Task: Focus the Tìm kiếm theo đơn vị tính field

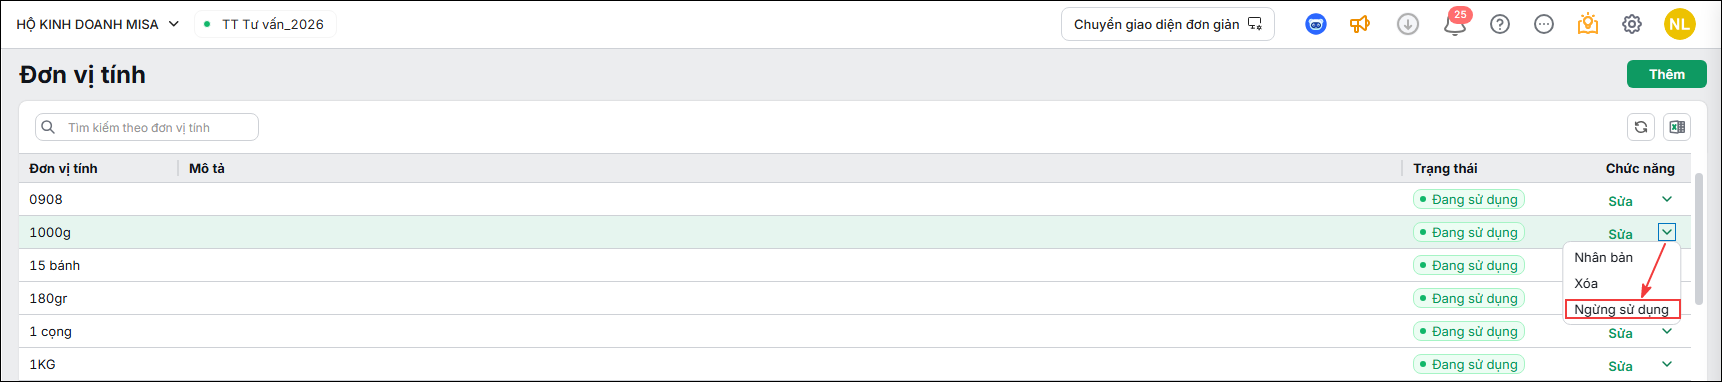Action: click(147, 127)
